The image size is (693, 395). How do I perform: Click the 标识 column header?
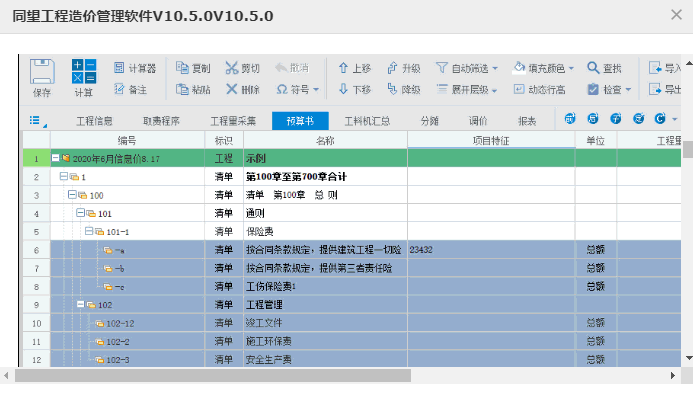(x=224, y=141)
